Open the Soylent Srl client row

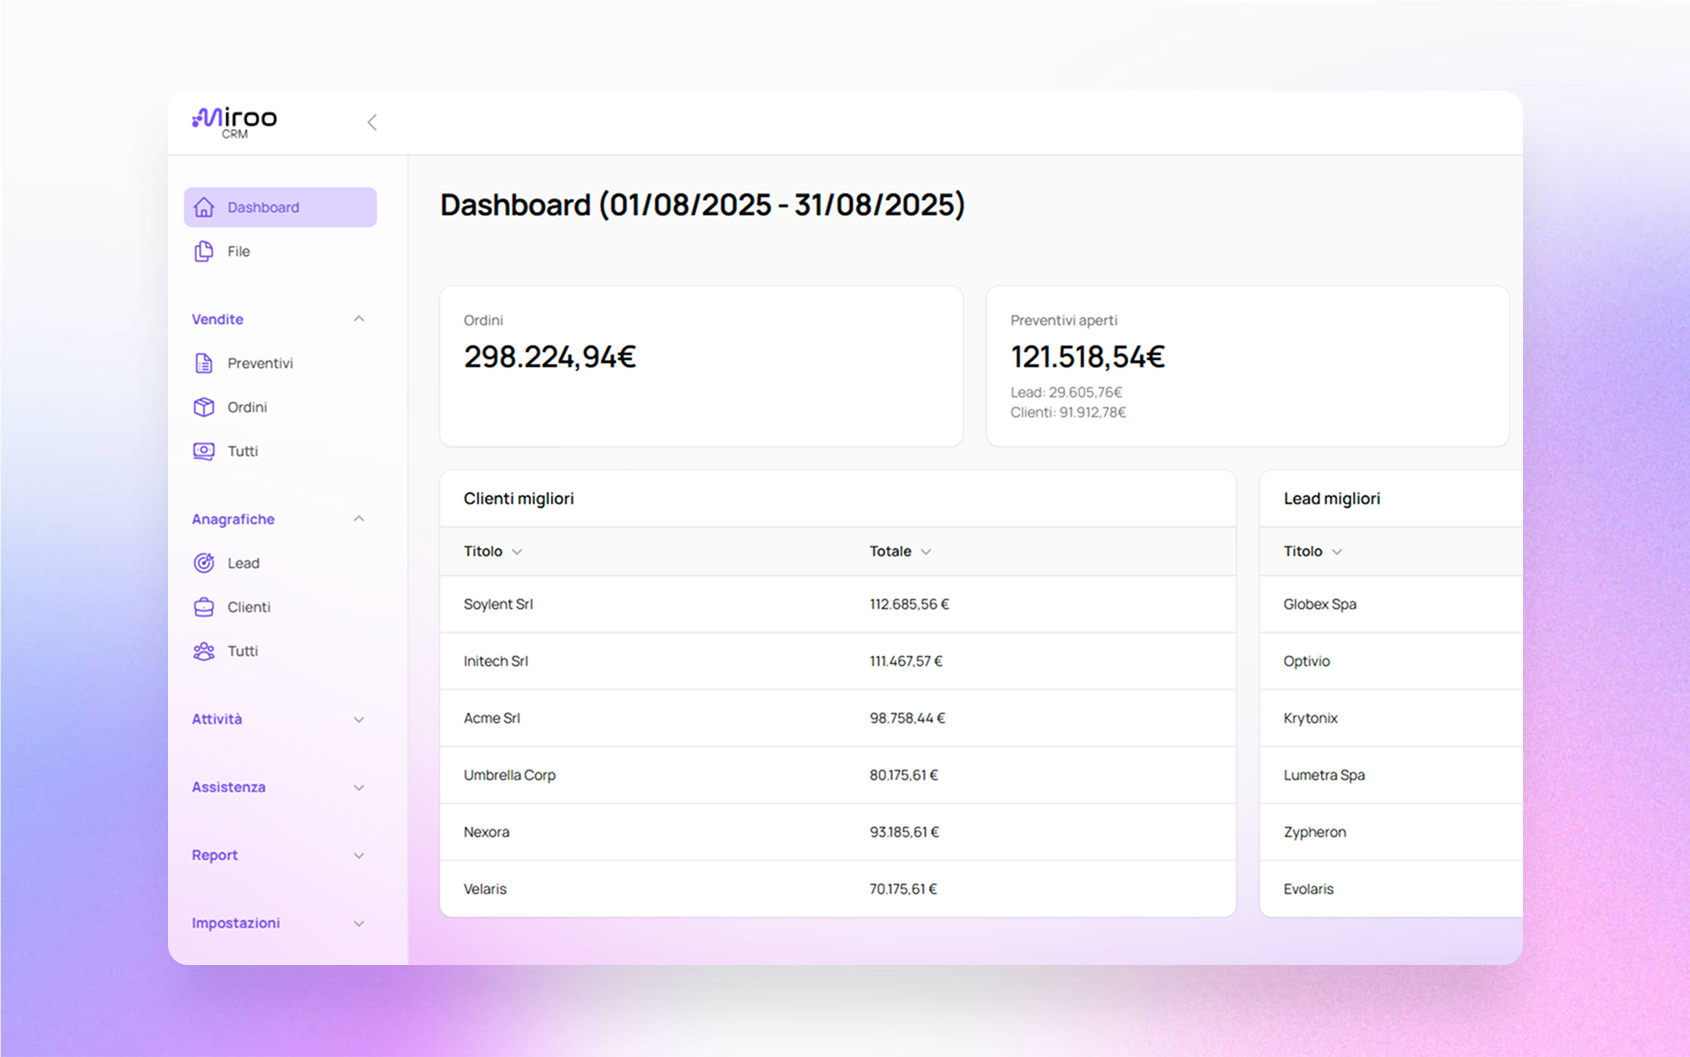[x=498, y=604]
